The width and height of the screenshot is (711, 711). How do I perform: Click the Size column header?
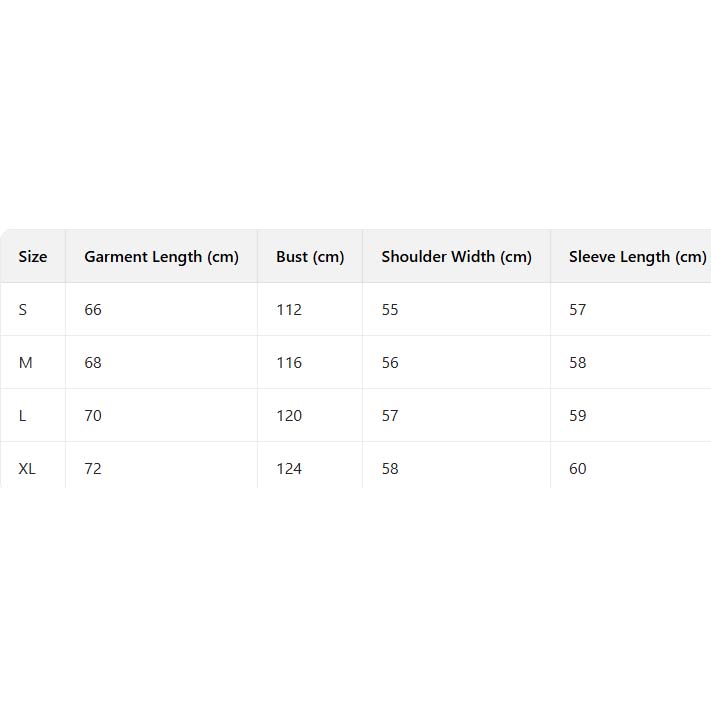[33, 257]
